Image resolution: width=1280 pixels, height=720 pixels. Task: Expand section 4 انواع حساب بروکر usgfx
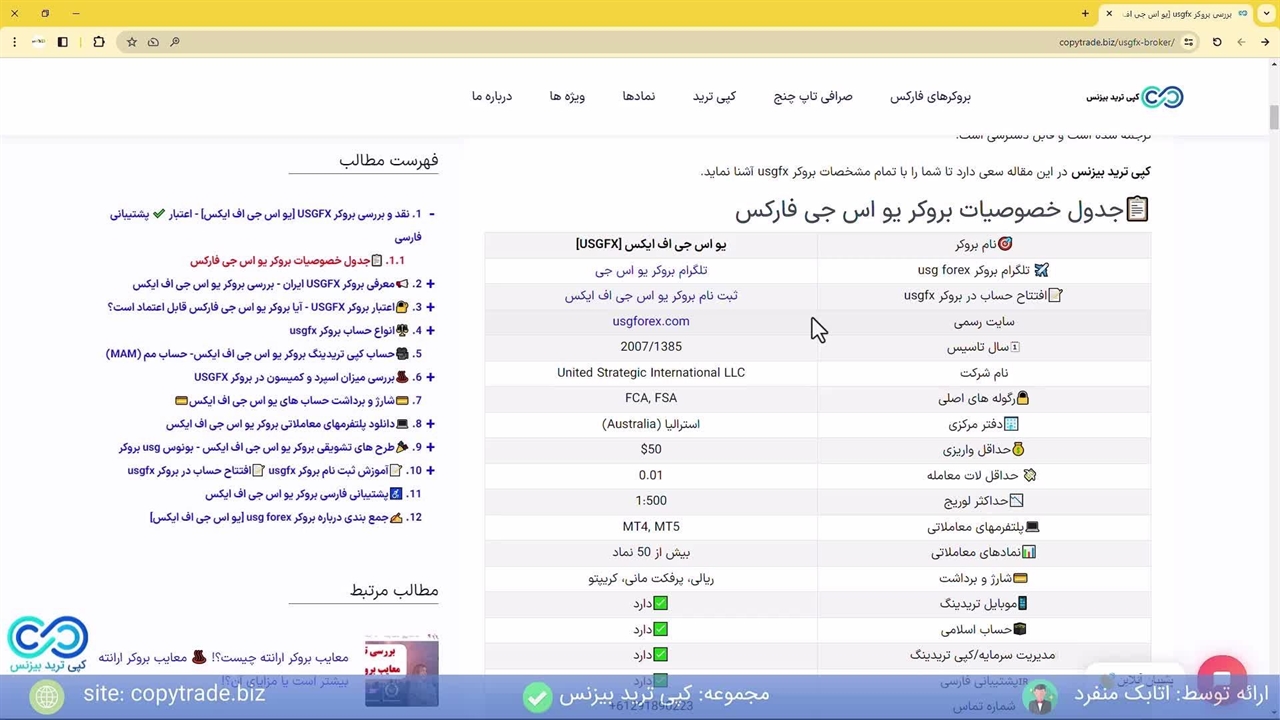point(430,331)
